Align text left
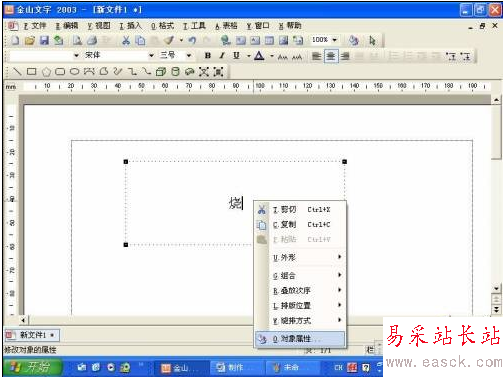This screenshot has height=377, width=503. pos(316,56)
